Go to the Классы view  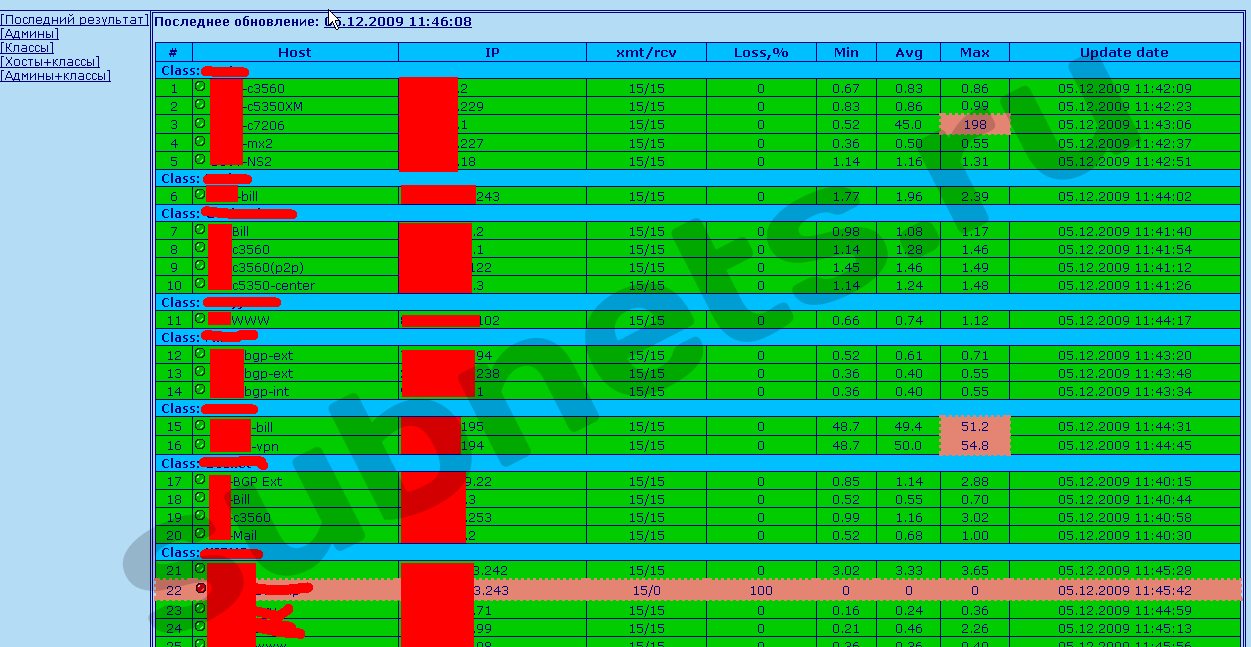(x=27, y=48)
